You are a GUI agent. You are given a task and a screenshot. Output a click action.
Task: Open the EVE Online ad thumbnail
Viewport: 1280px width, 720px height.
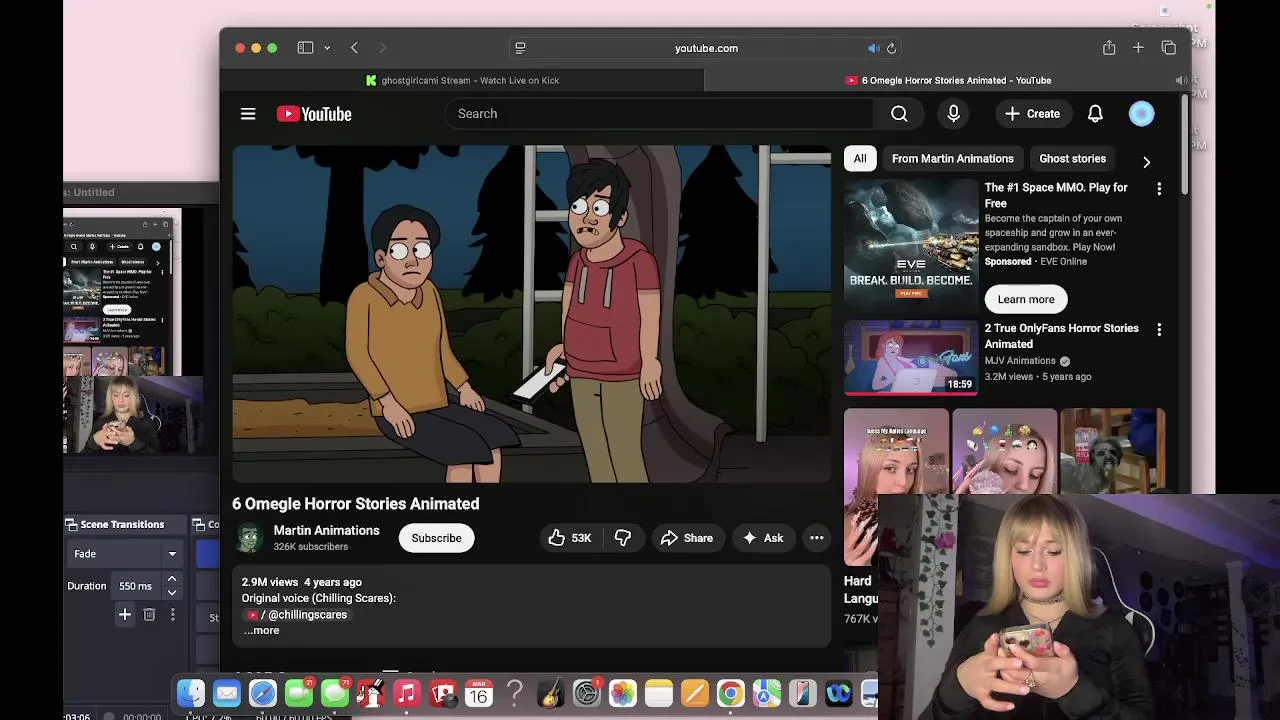(910, 245)
